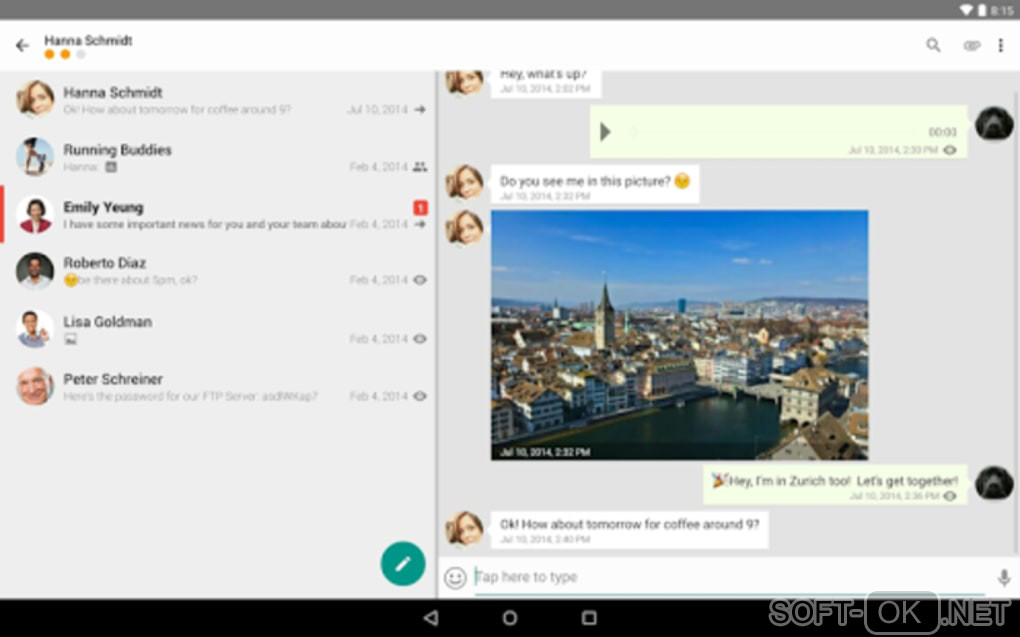Open the emoji picker smiley icon
Image resolution: width=1020 pixels, height=637 pixels.
point(455,577)
